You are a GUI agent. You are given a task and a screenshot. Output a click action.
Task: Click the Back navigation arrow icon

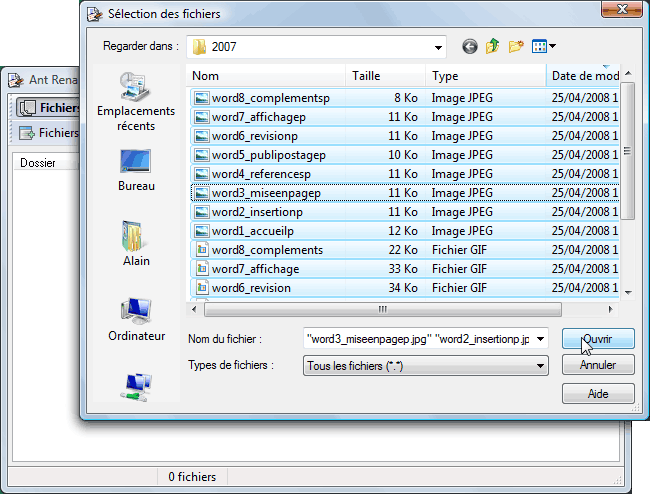[470, 46]
